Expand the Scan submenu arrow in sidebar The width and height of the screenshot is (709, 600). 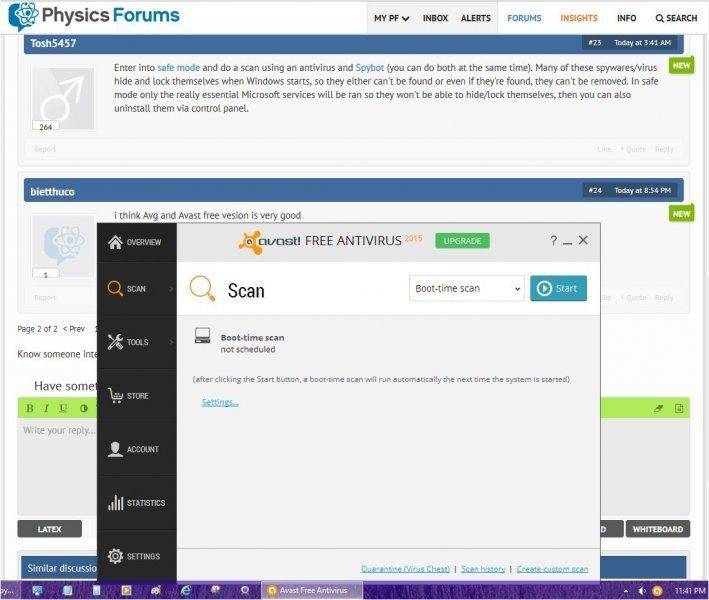(x=171, y=288)
